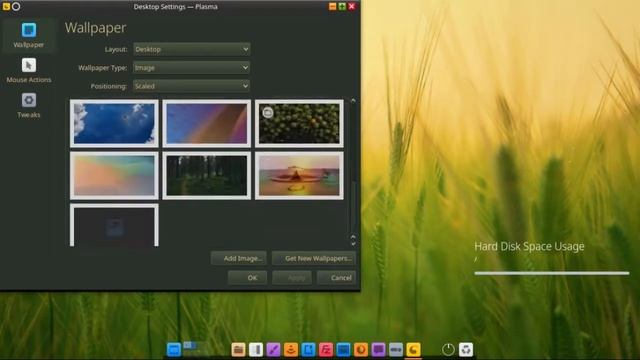Viewport: 640px width, 360px height.
Task: Select the green berries wallpaper thumbnail
Action: coord(299,123)
